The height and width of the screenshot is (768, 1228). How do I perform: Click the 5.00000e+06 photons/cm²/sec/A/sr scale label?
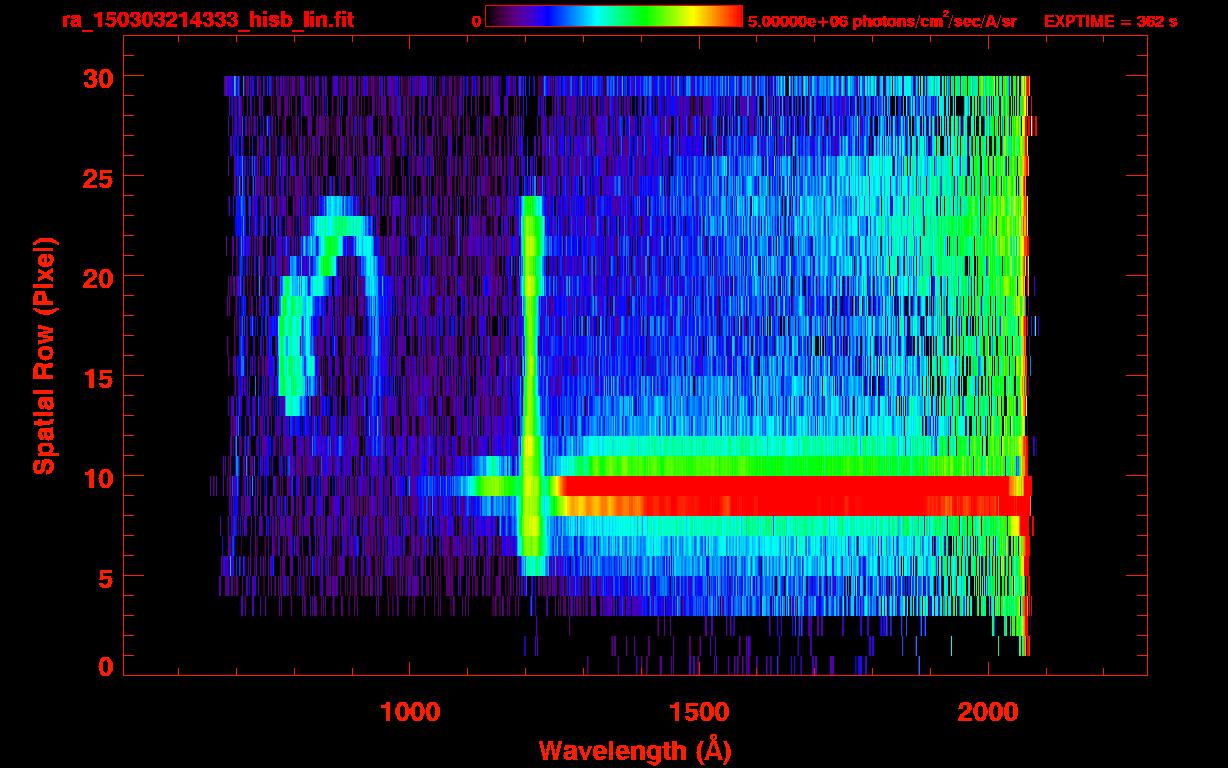(x=881, y=21)
